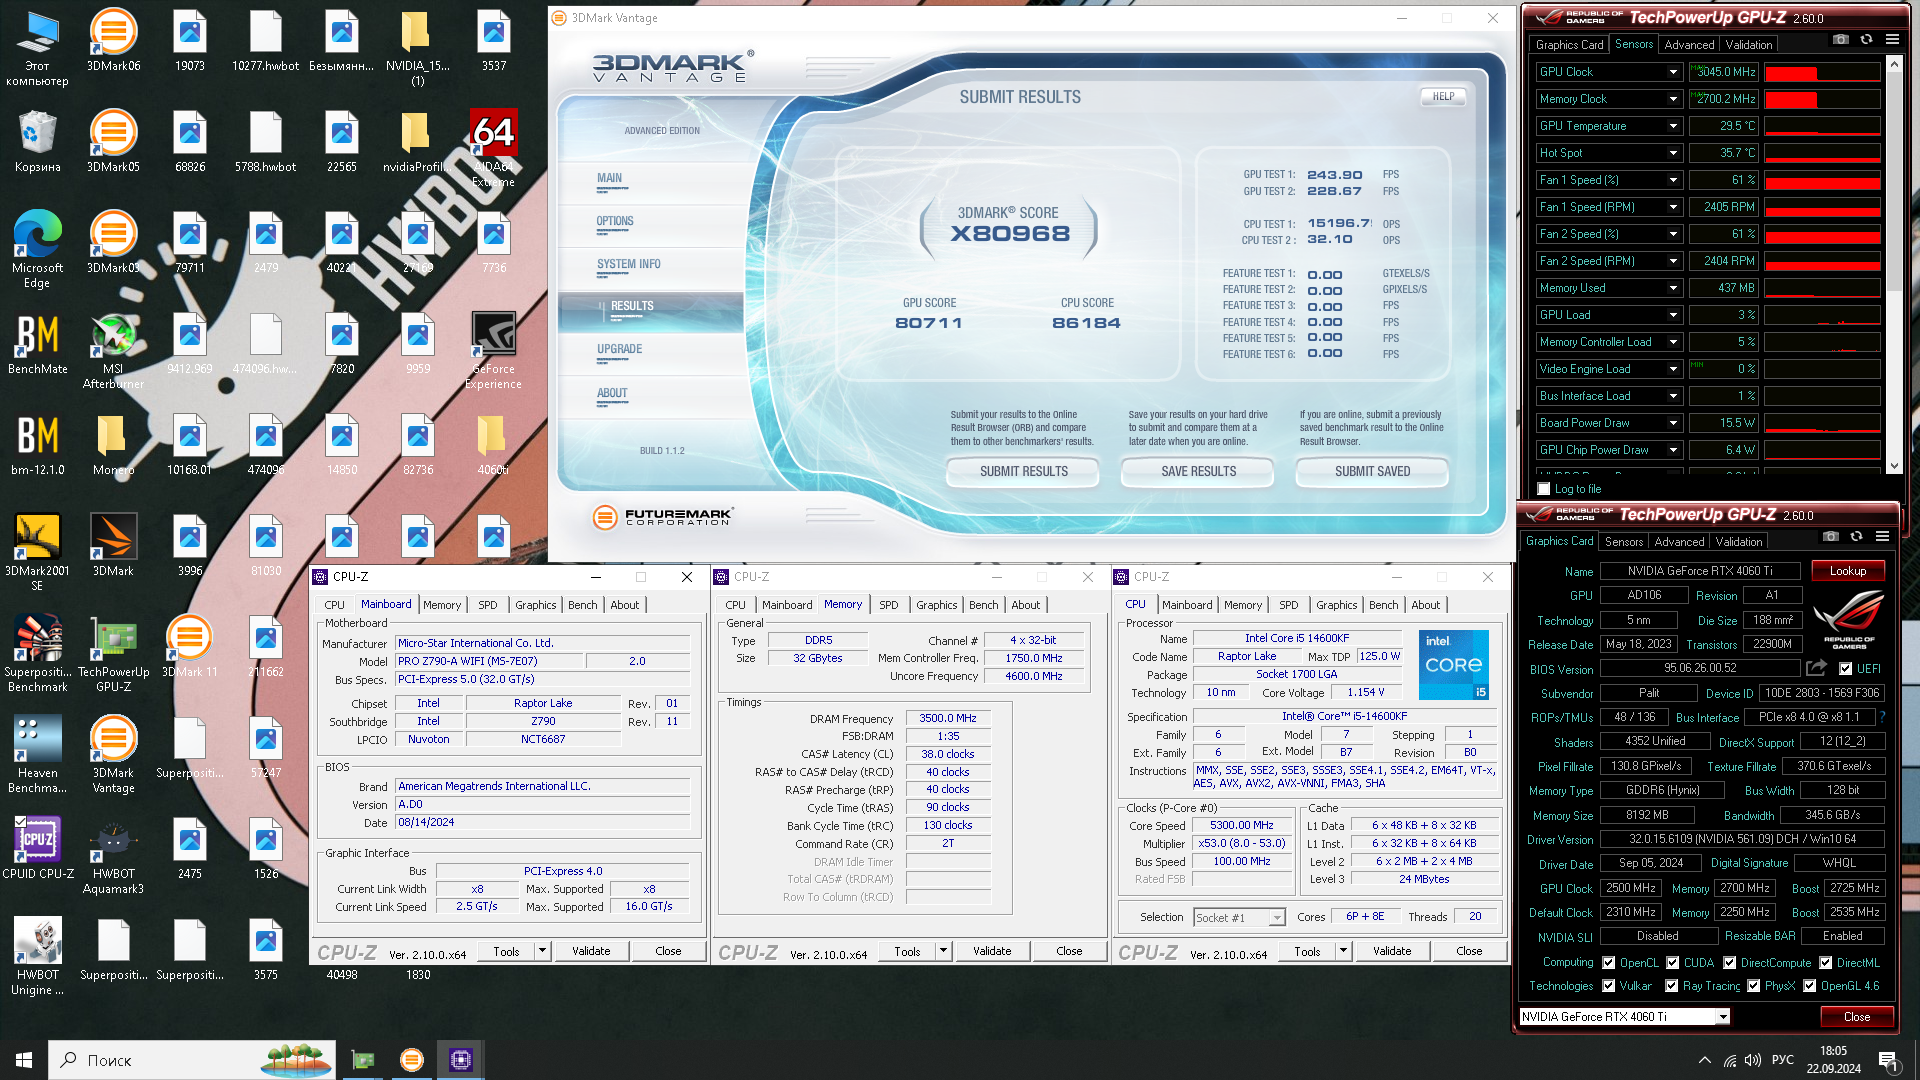
Task: Click Bus Interface question mark icon
Action: click(1882, 717)
